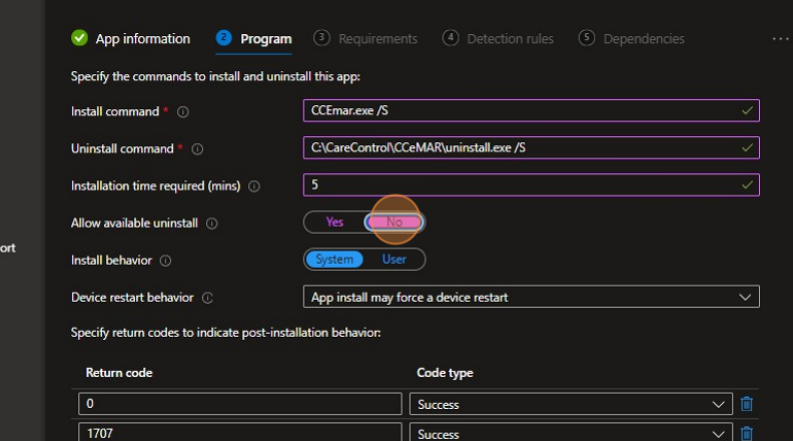Delete the return code 0 row
This screenshot has height=441, width=793.
click(746, 404)
